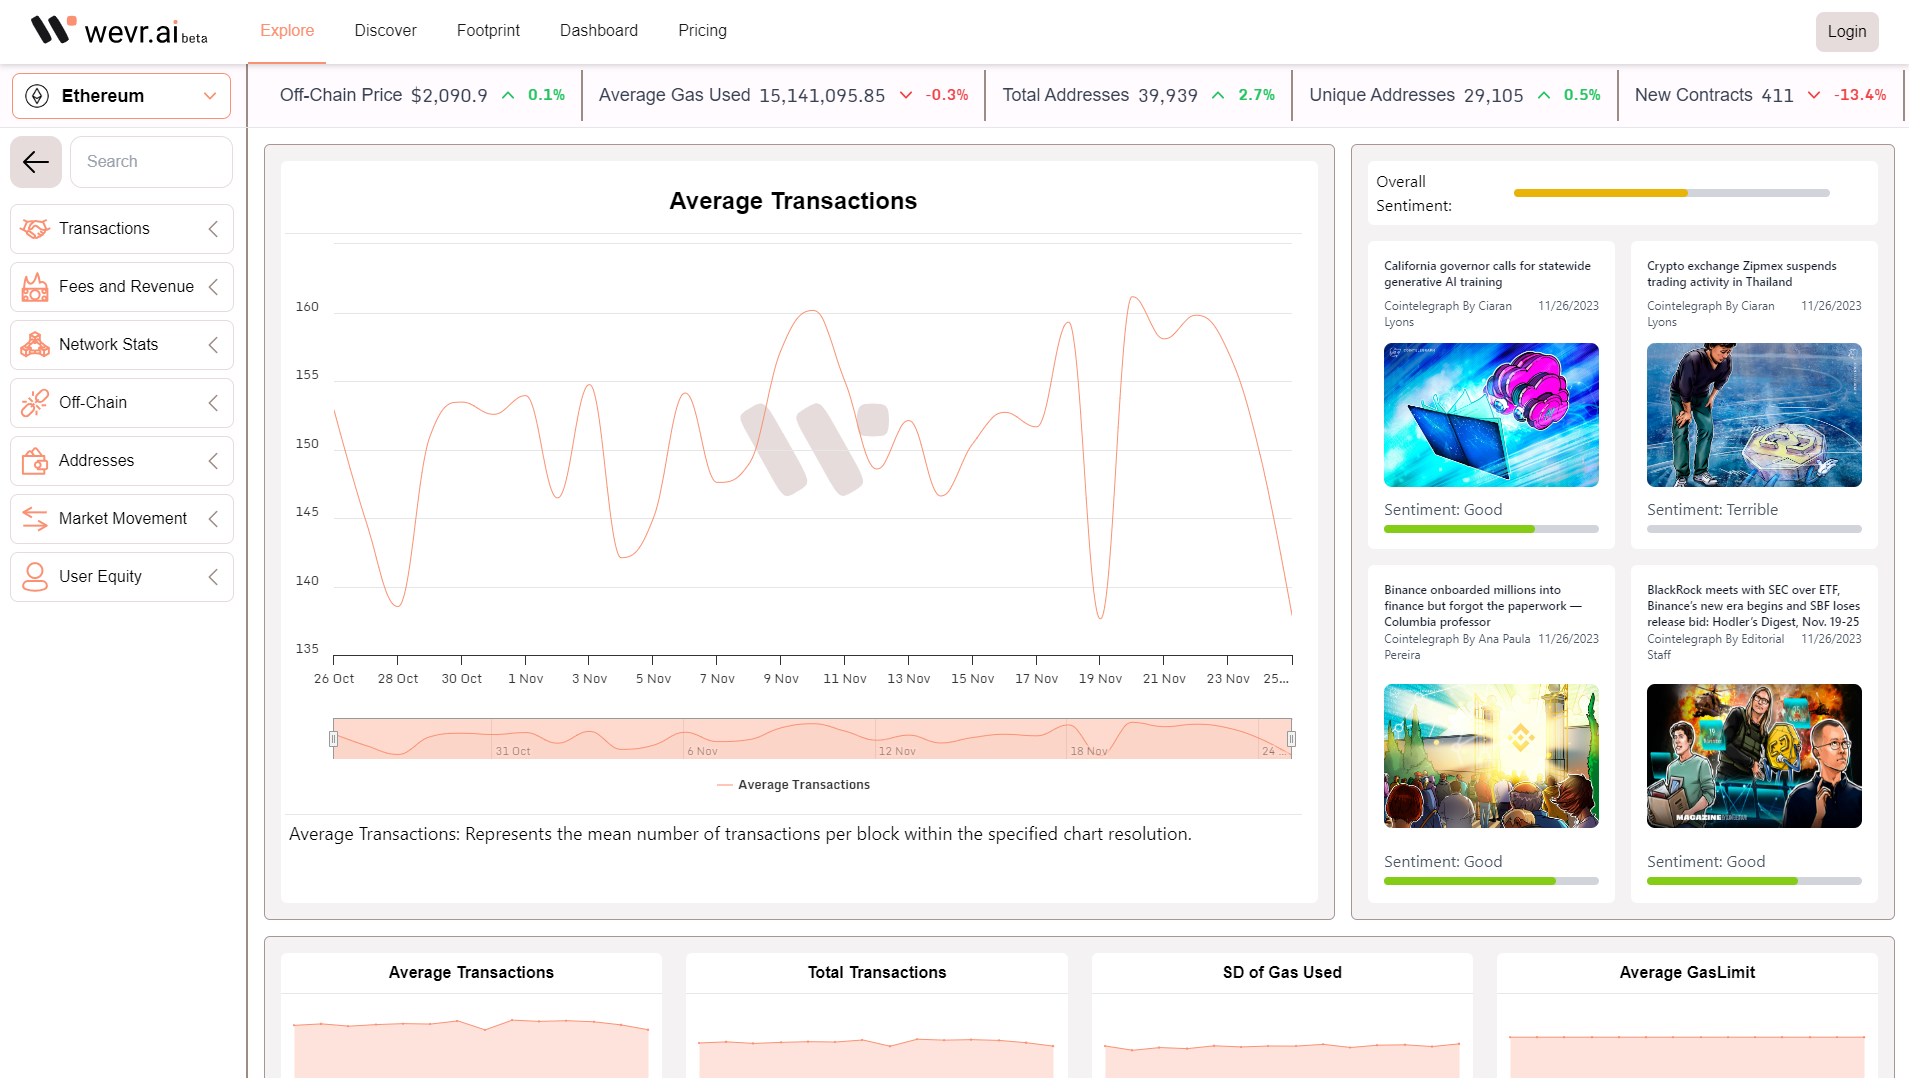The image size is (1909, 1078).
Task: Open Market Movement via its arrows icon
Action: tap(35, 518)
